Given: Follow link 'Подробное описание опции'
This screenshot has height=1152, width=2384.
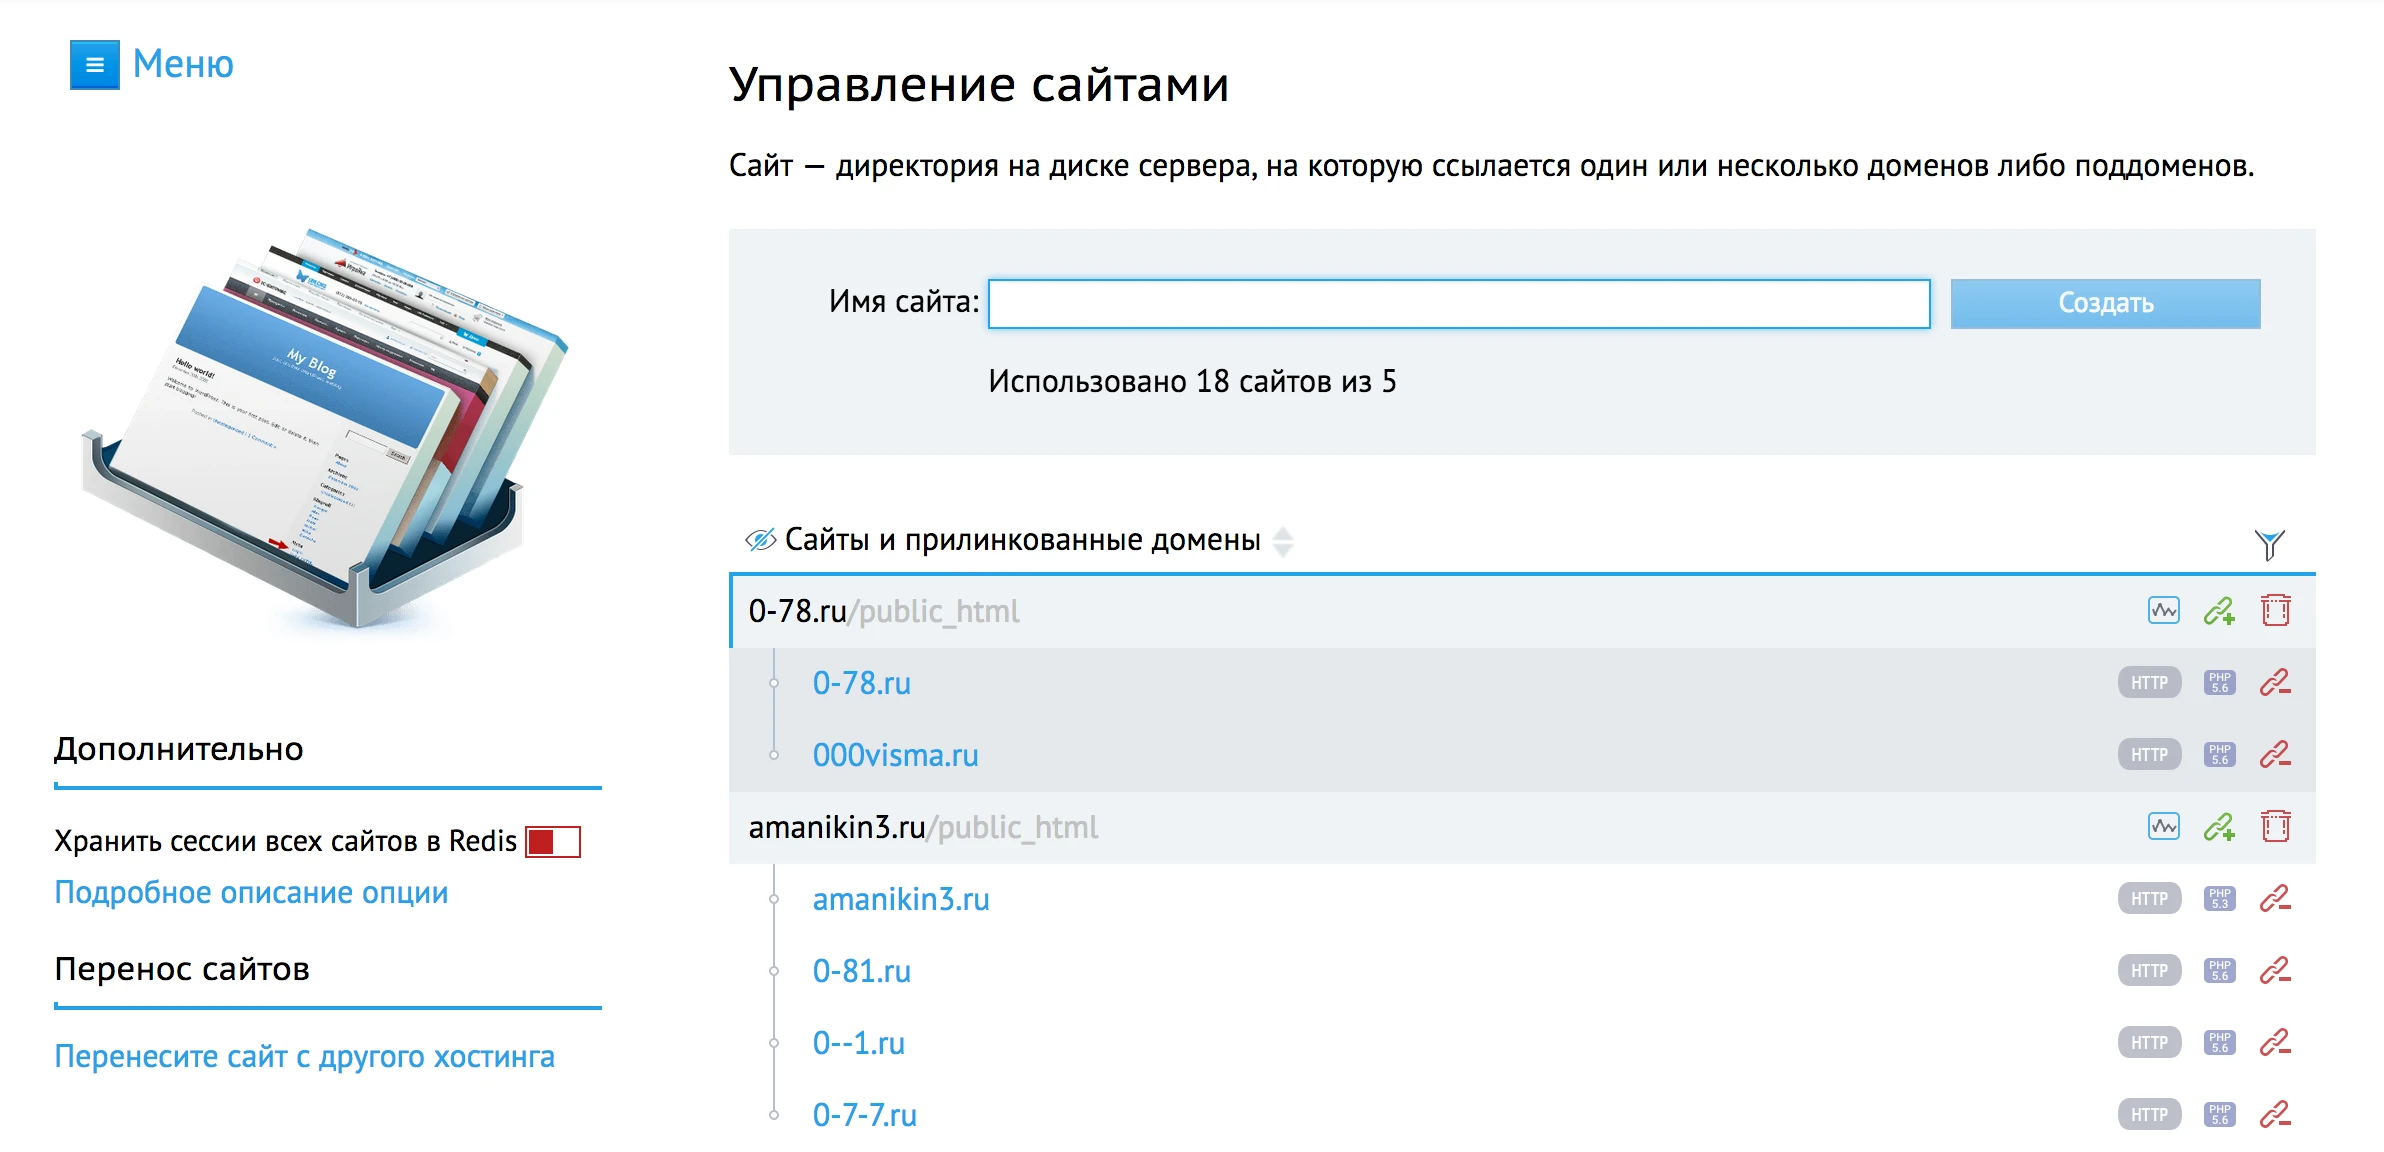Looking at the screenshot, I should point(251,893).
